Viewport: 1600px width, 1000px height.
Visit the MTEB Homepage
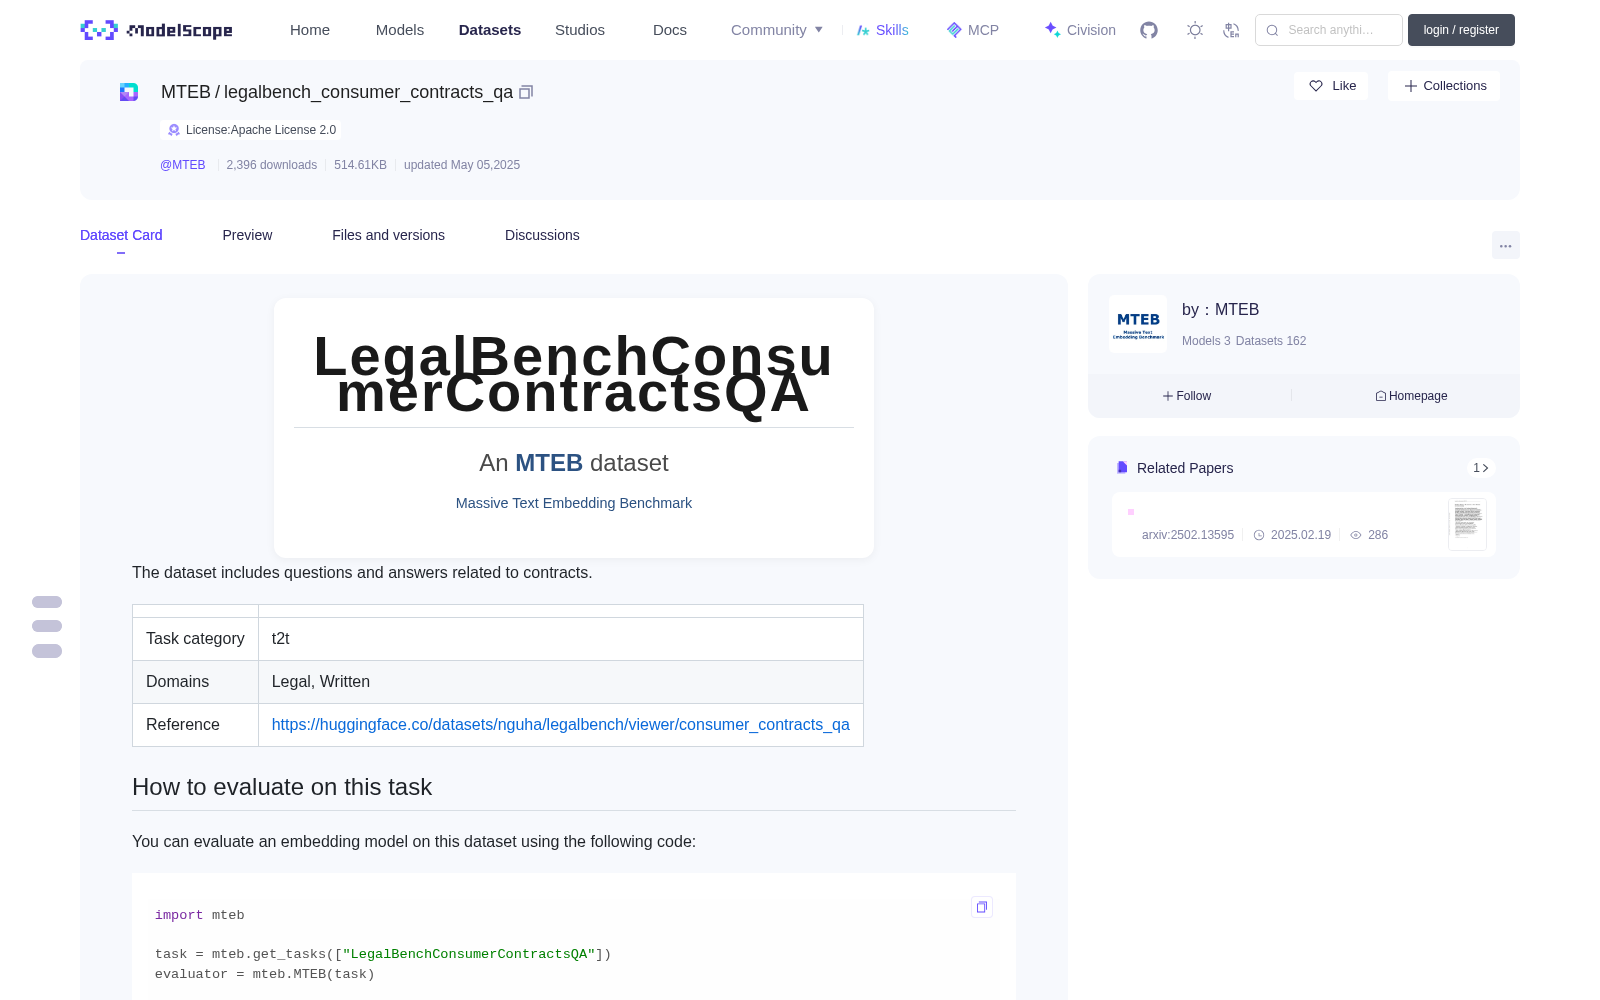[1411, 396]
